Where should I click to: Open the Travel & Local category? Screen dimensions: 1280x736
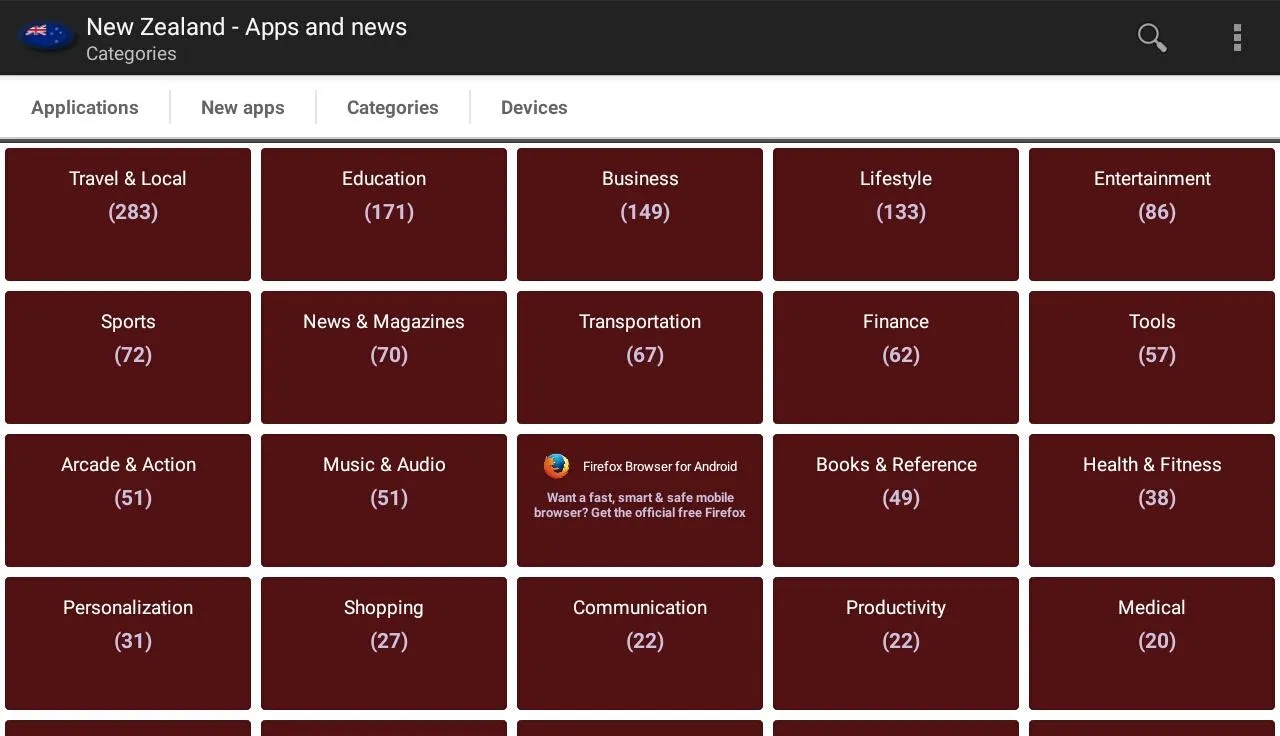[128, 214]
